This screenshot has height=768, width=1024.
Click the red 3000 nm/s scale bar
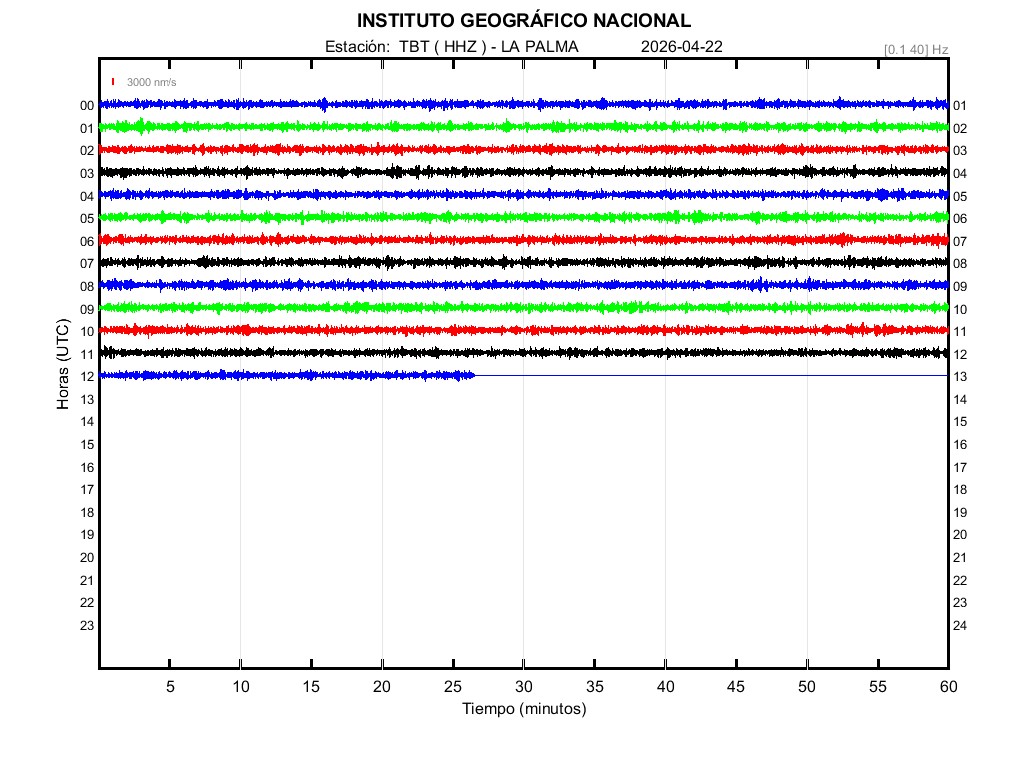pos(114,82)
